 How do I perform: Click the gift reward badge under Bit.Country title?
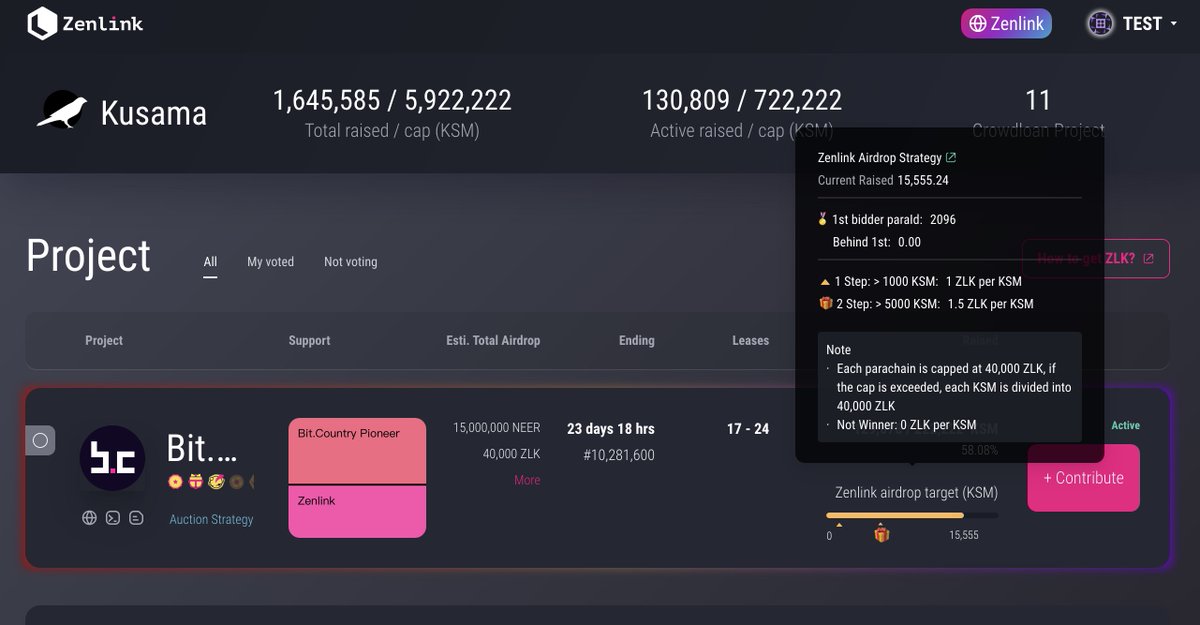tap(195, 482)
